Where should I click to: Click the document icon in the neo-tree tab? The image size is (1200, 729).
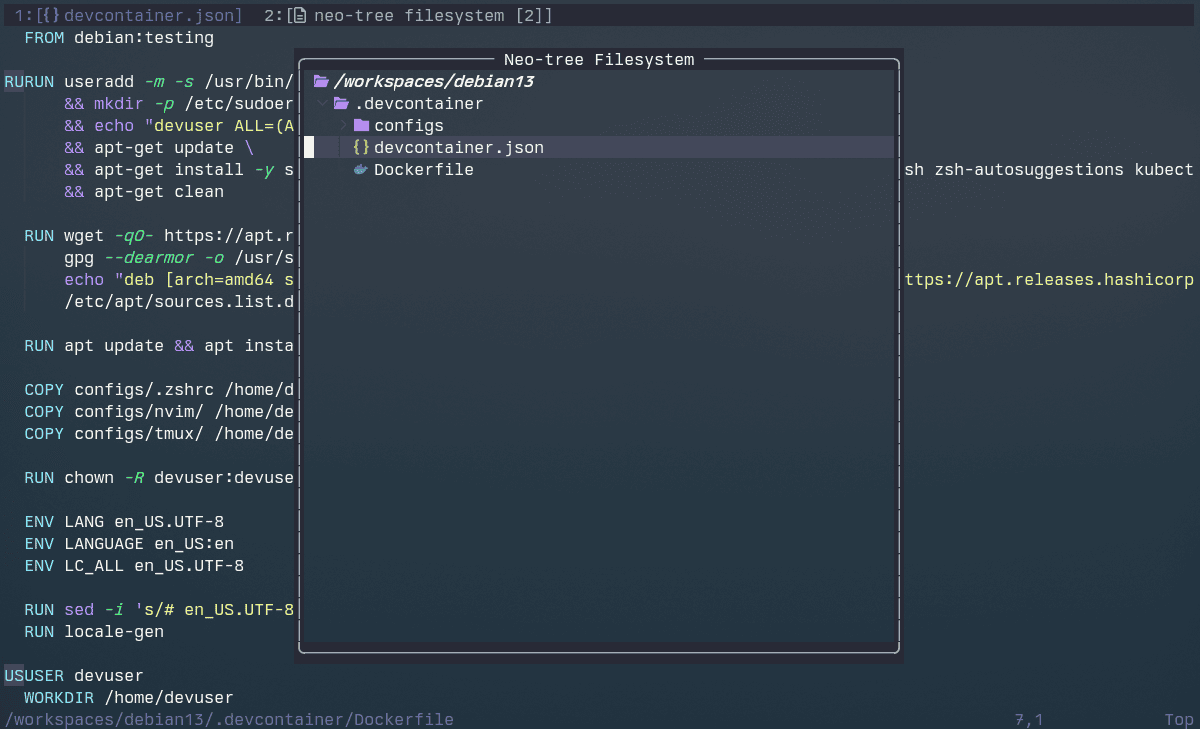tap(299, 16)
